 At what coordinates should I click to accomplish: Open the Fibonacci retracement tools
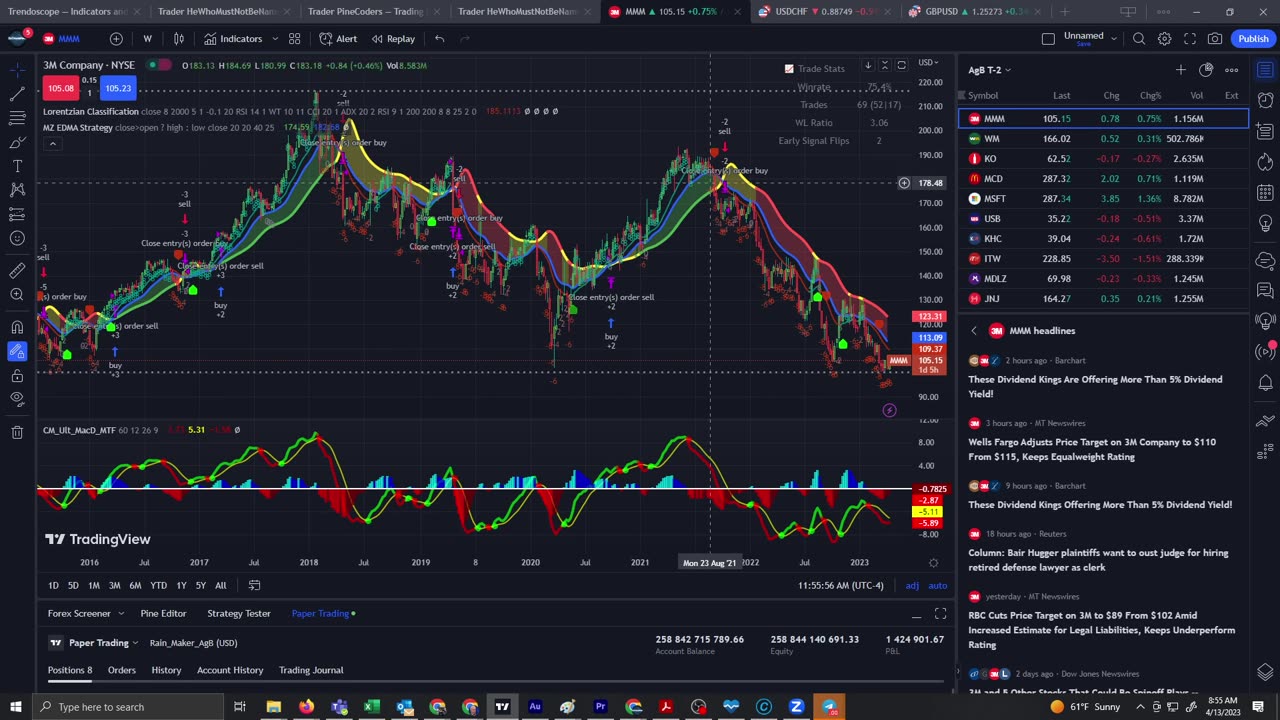click(x=17, y=118)
